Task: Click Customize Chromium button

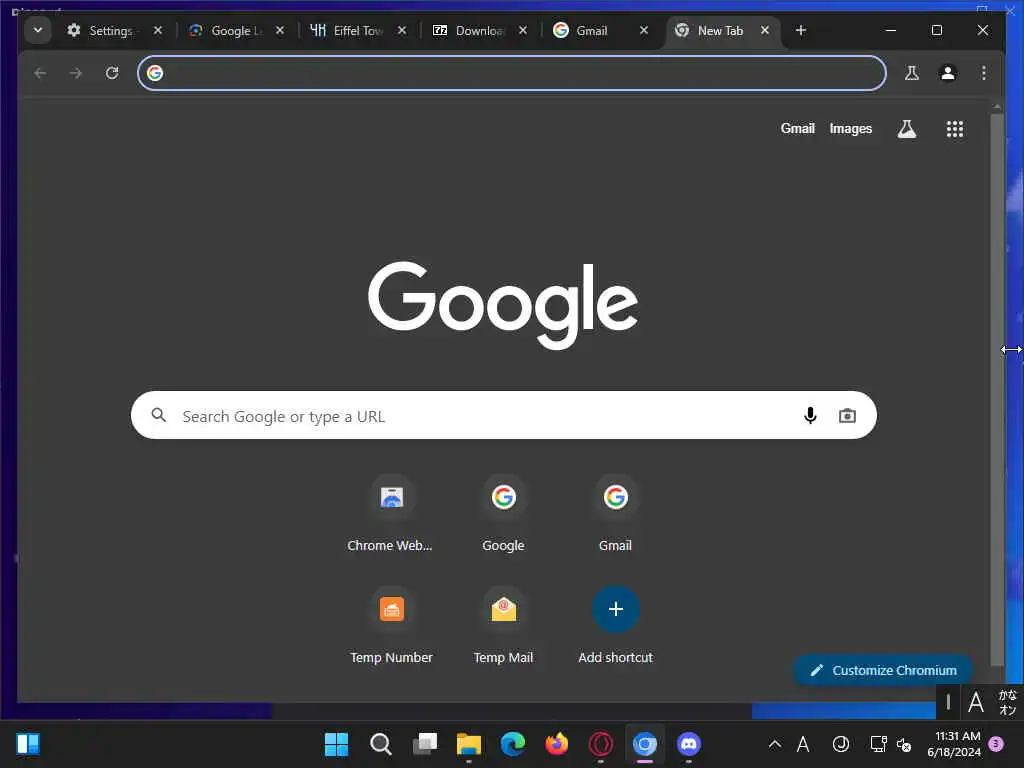Action: (x=883, y=670)
